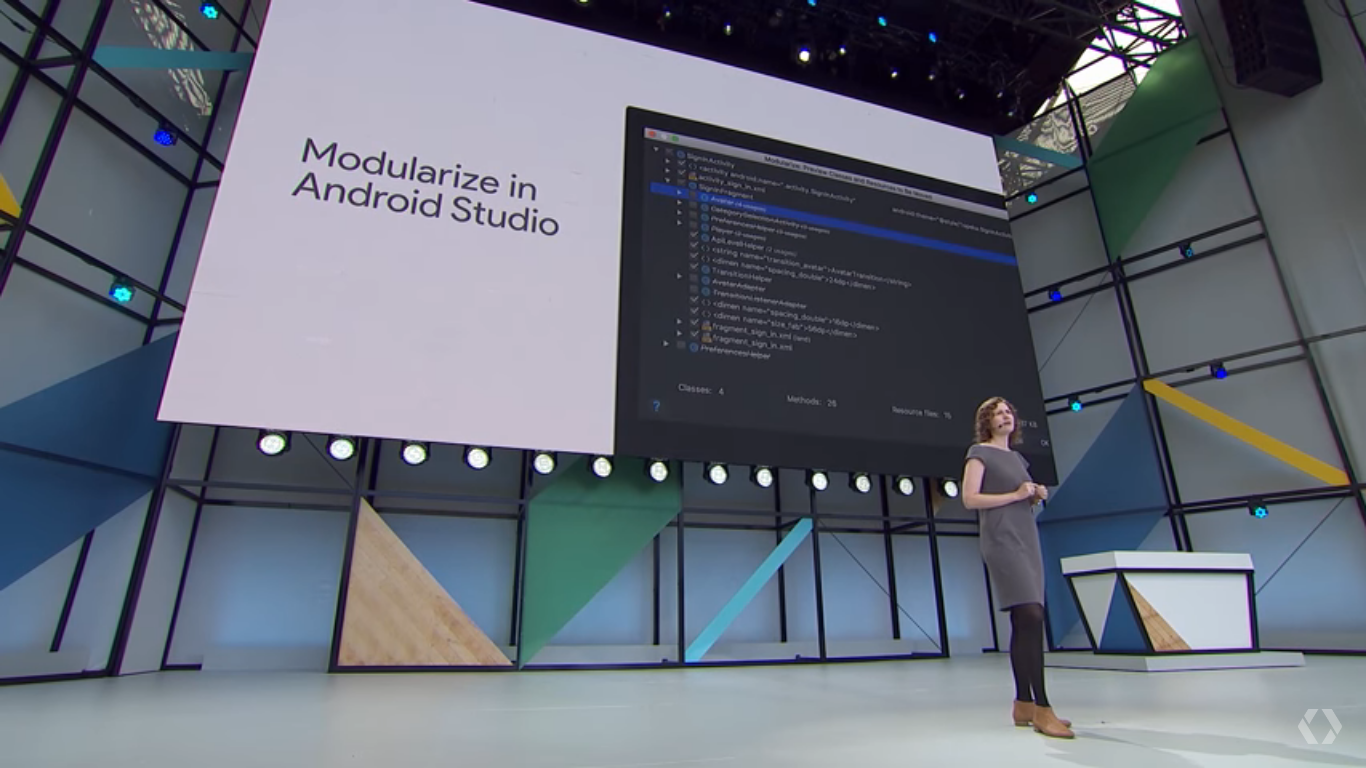Viewport: 1366px width, 768px height.
Task: Select the TransitionHelper row label
Action: click(741, 275)
